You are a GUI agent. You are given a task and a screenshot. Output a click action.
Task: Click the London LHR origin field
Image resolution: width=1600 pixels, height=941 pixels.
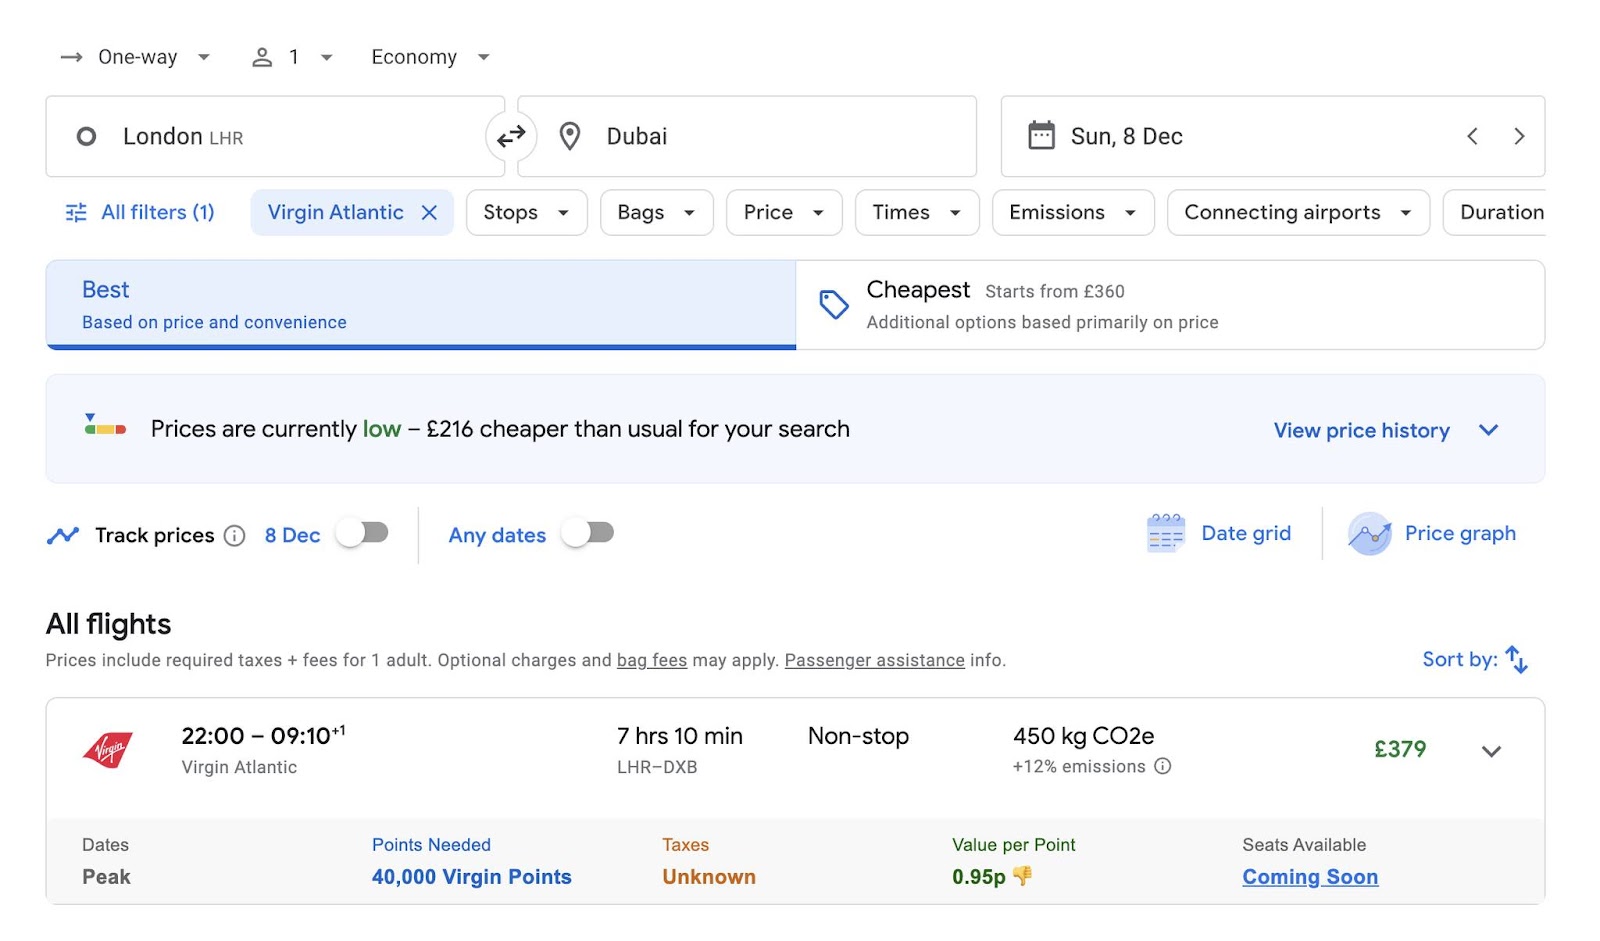coord(275,136)
